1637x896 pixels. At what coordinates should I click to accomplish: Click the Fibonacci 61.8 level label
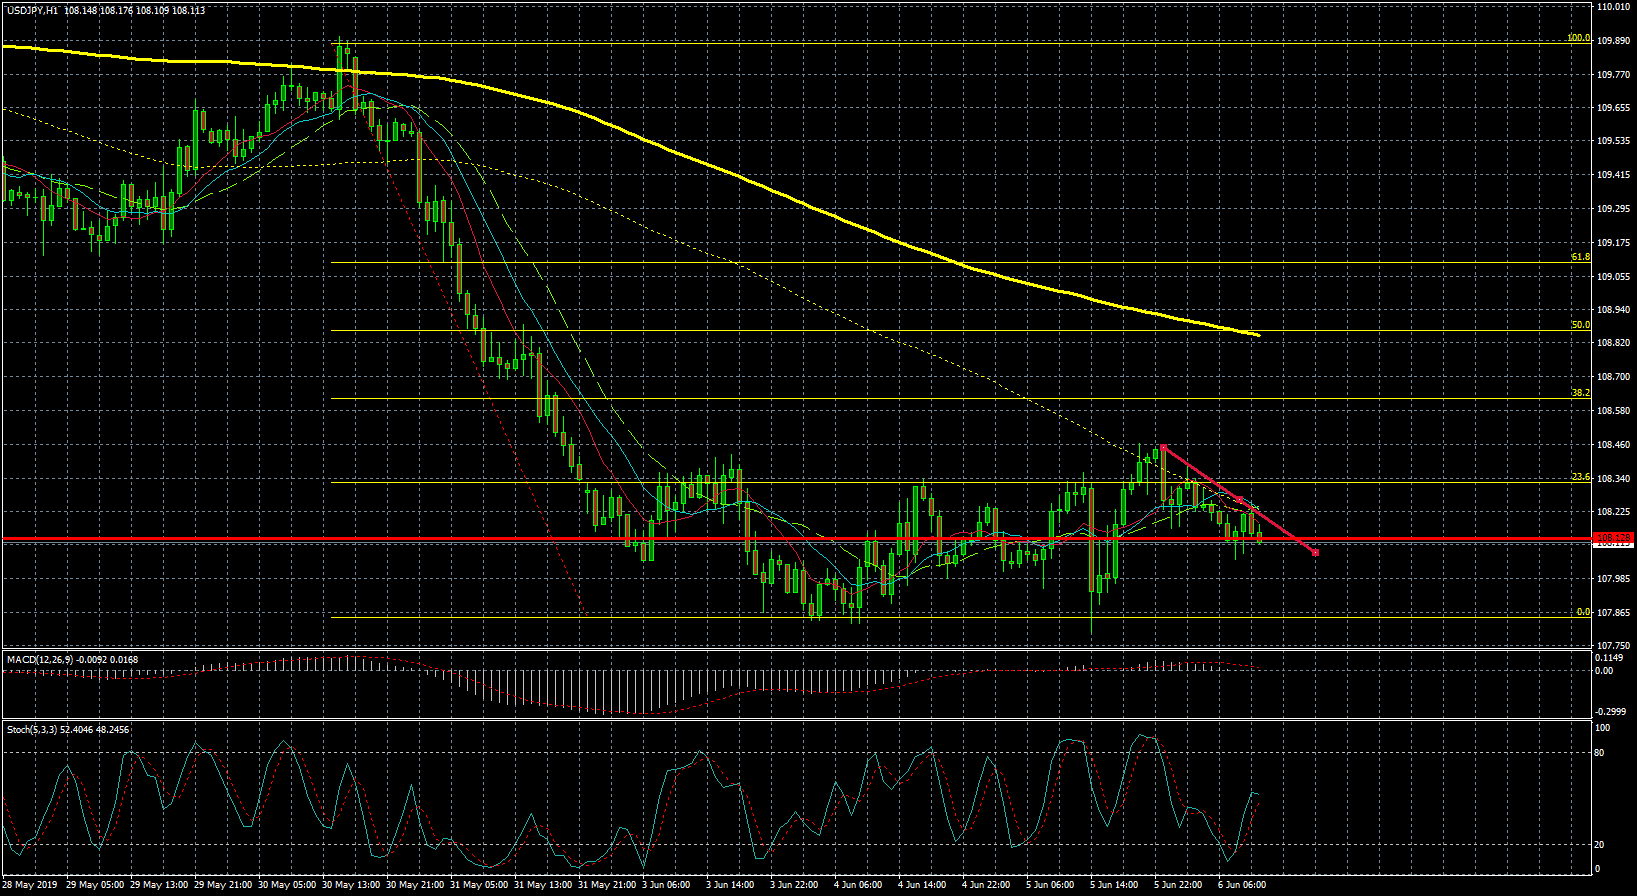[1580, 257]
